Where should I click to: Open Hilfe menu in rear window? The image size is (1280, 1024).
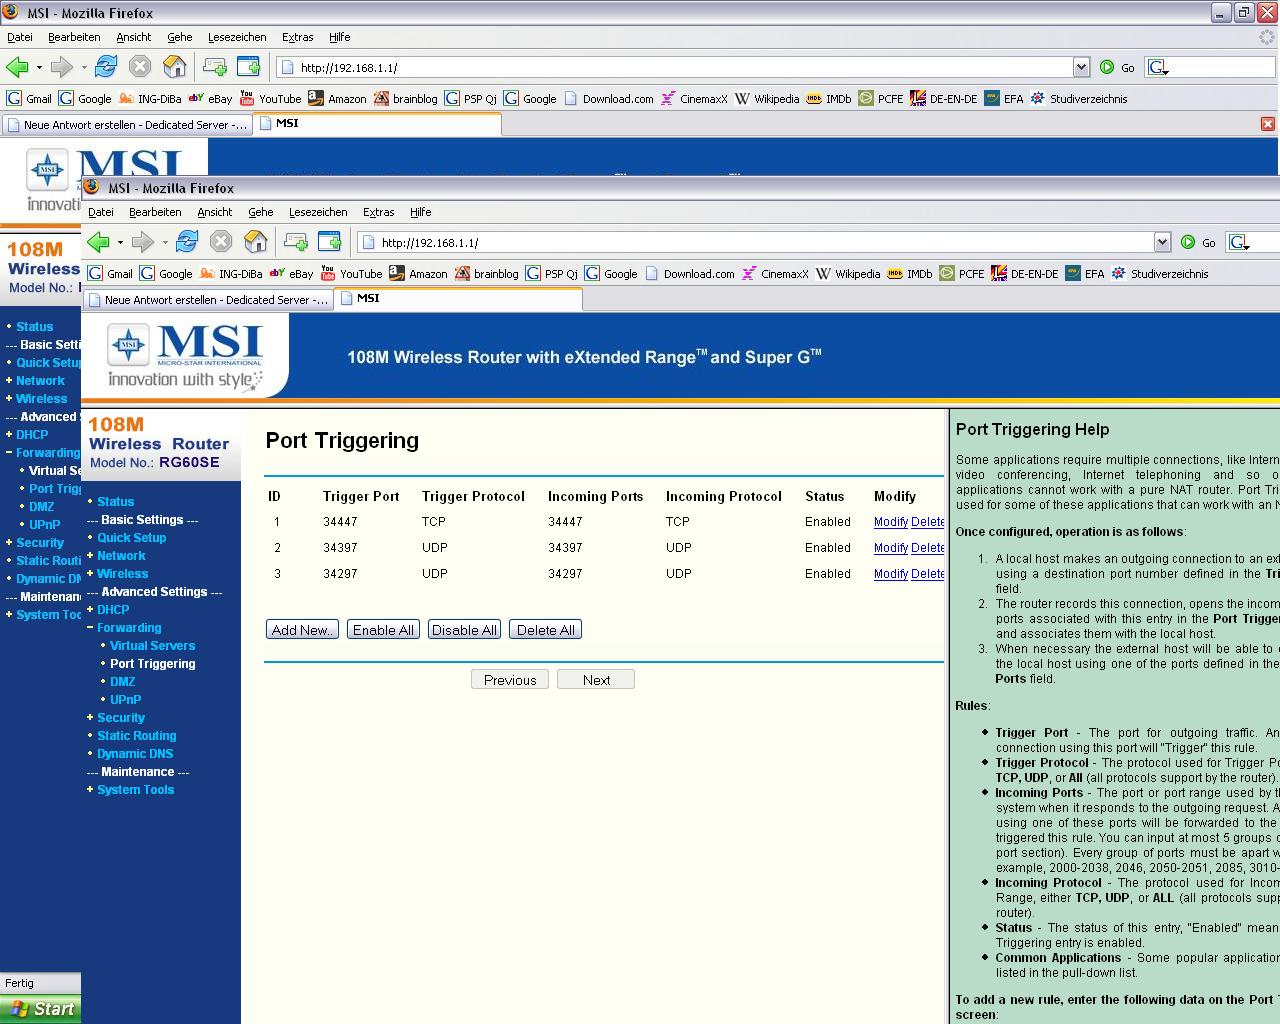tap(340, 37)
